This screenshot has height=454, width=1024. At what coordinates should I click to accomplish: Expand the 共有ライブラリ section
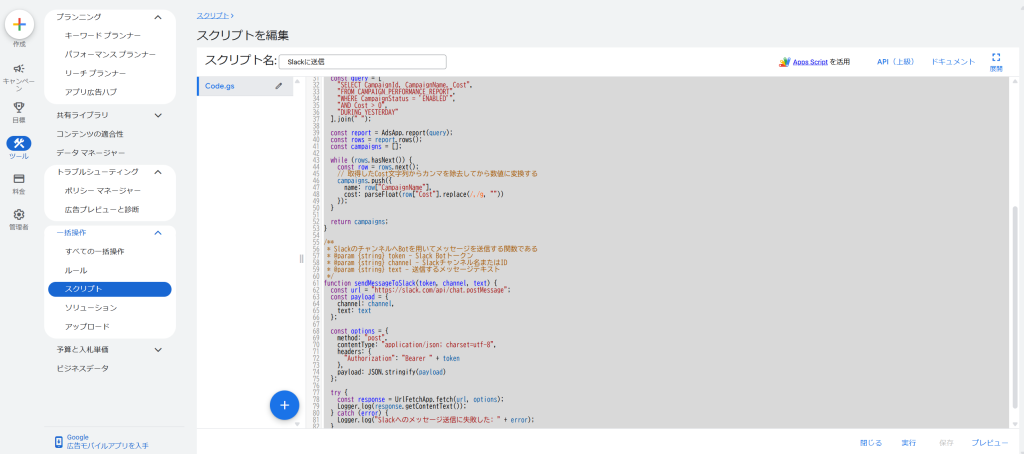tap(158, 115)
